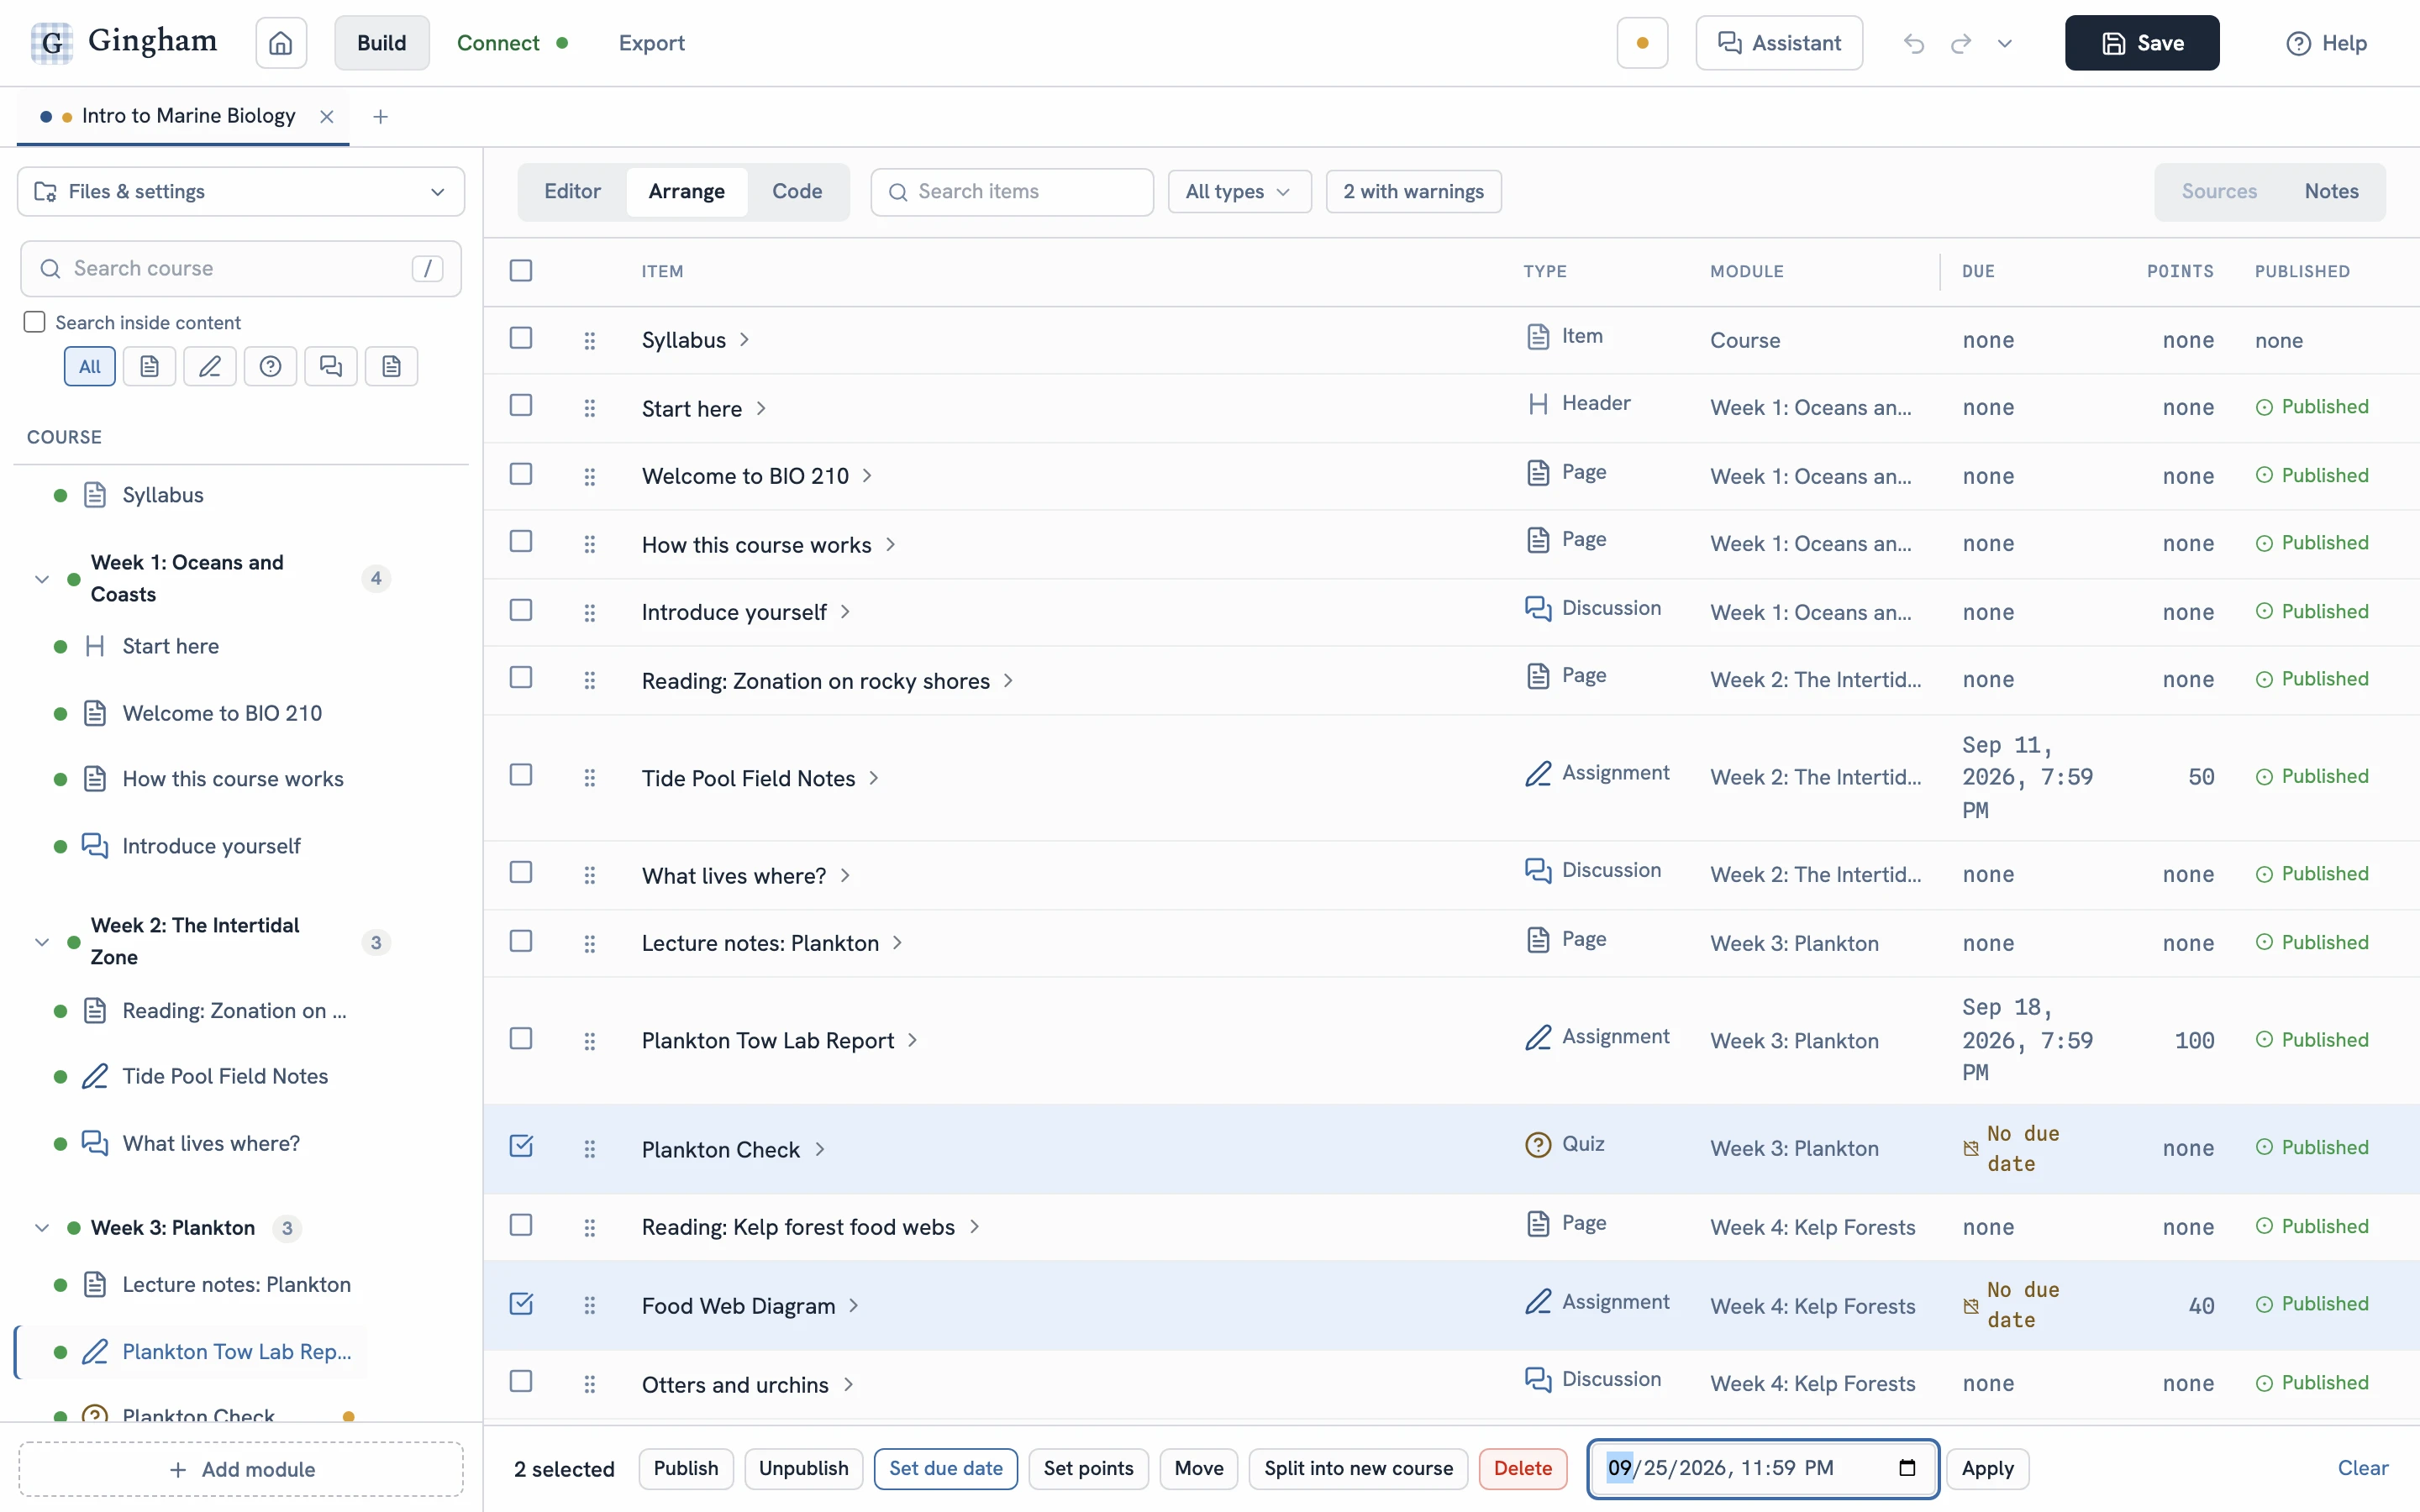The width and height of the screenshot is (2420, 1512).
Task: Switch to the Code tab
Action: coord(797,191)
